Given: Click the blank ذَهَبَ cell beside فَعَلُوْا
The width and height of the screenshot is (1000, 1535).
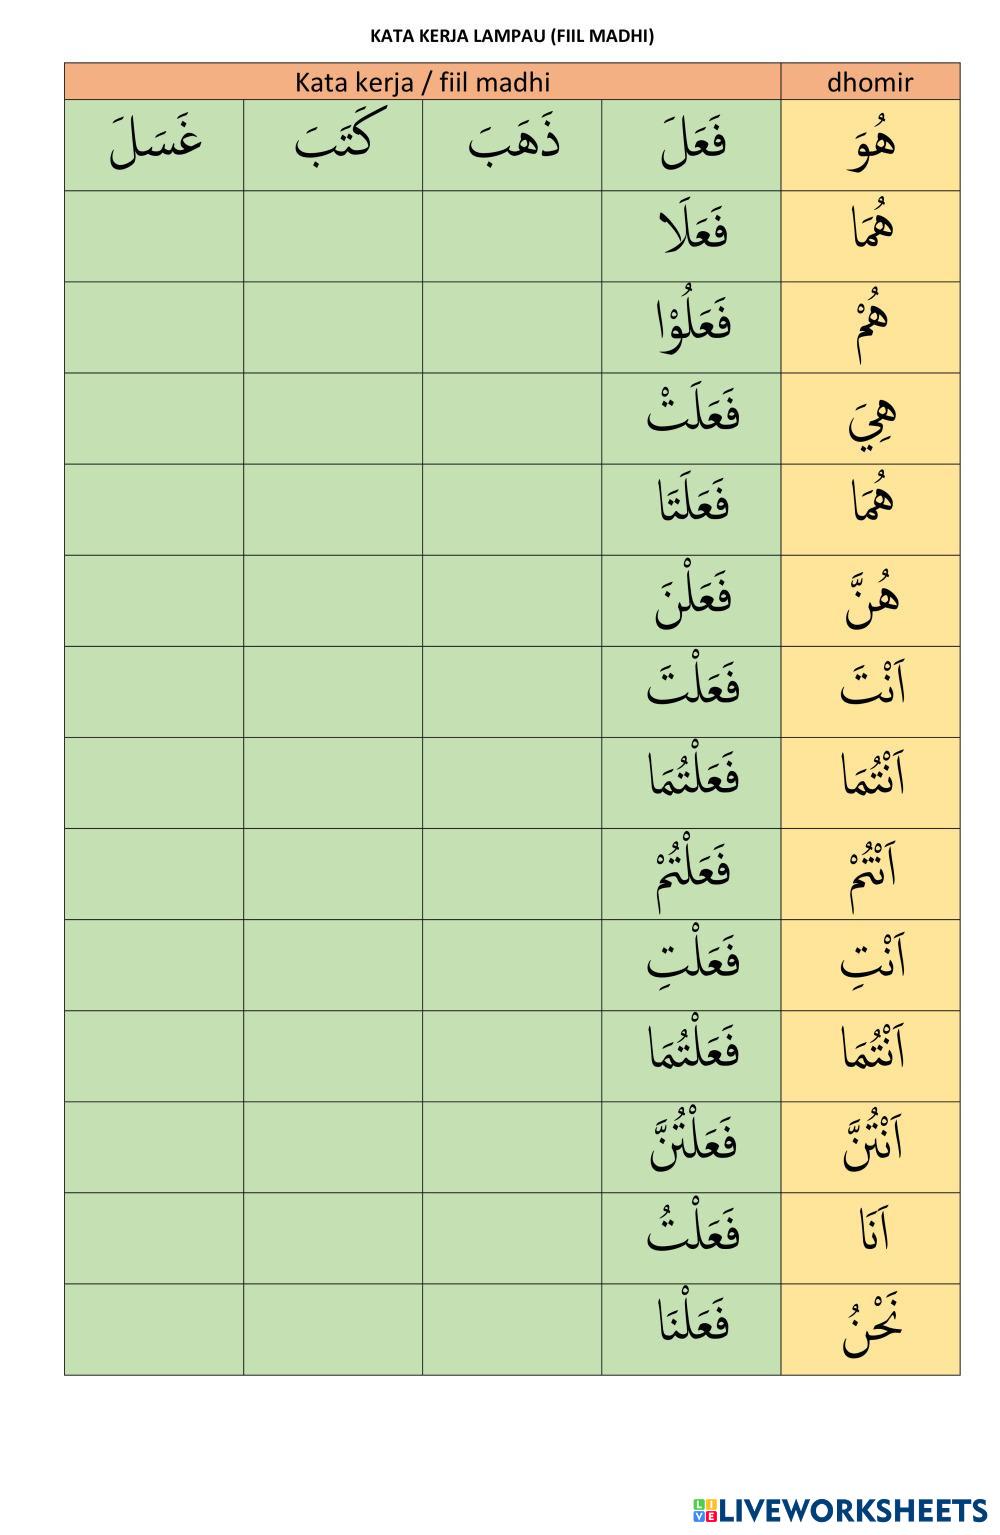Looking at the screenshot, I should (512, 327).
